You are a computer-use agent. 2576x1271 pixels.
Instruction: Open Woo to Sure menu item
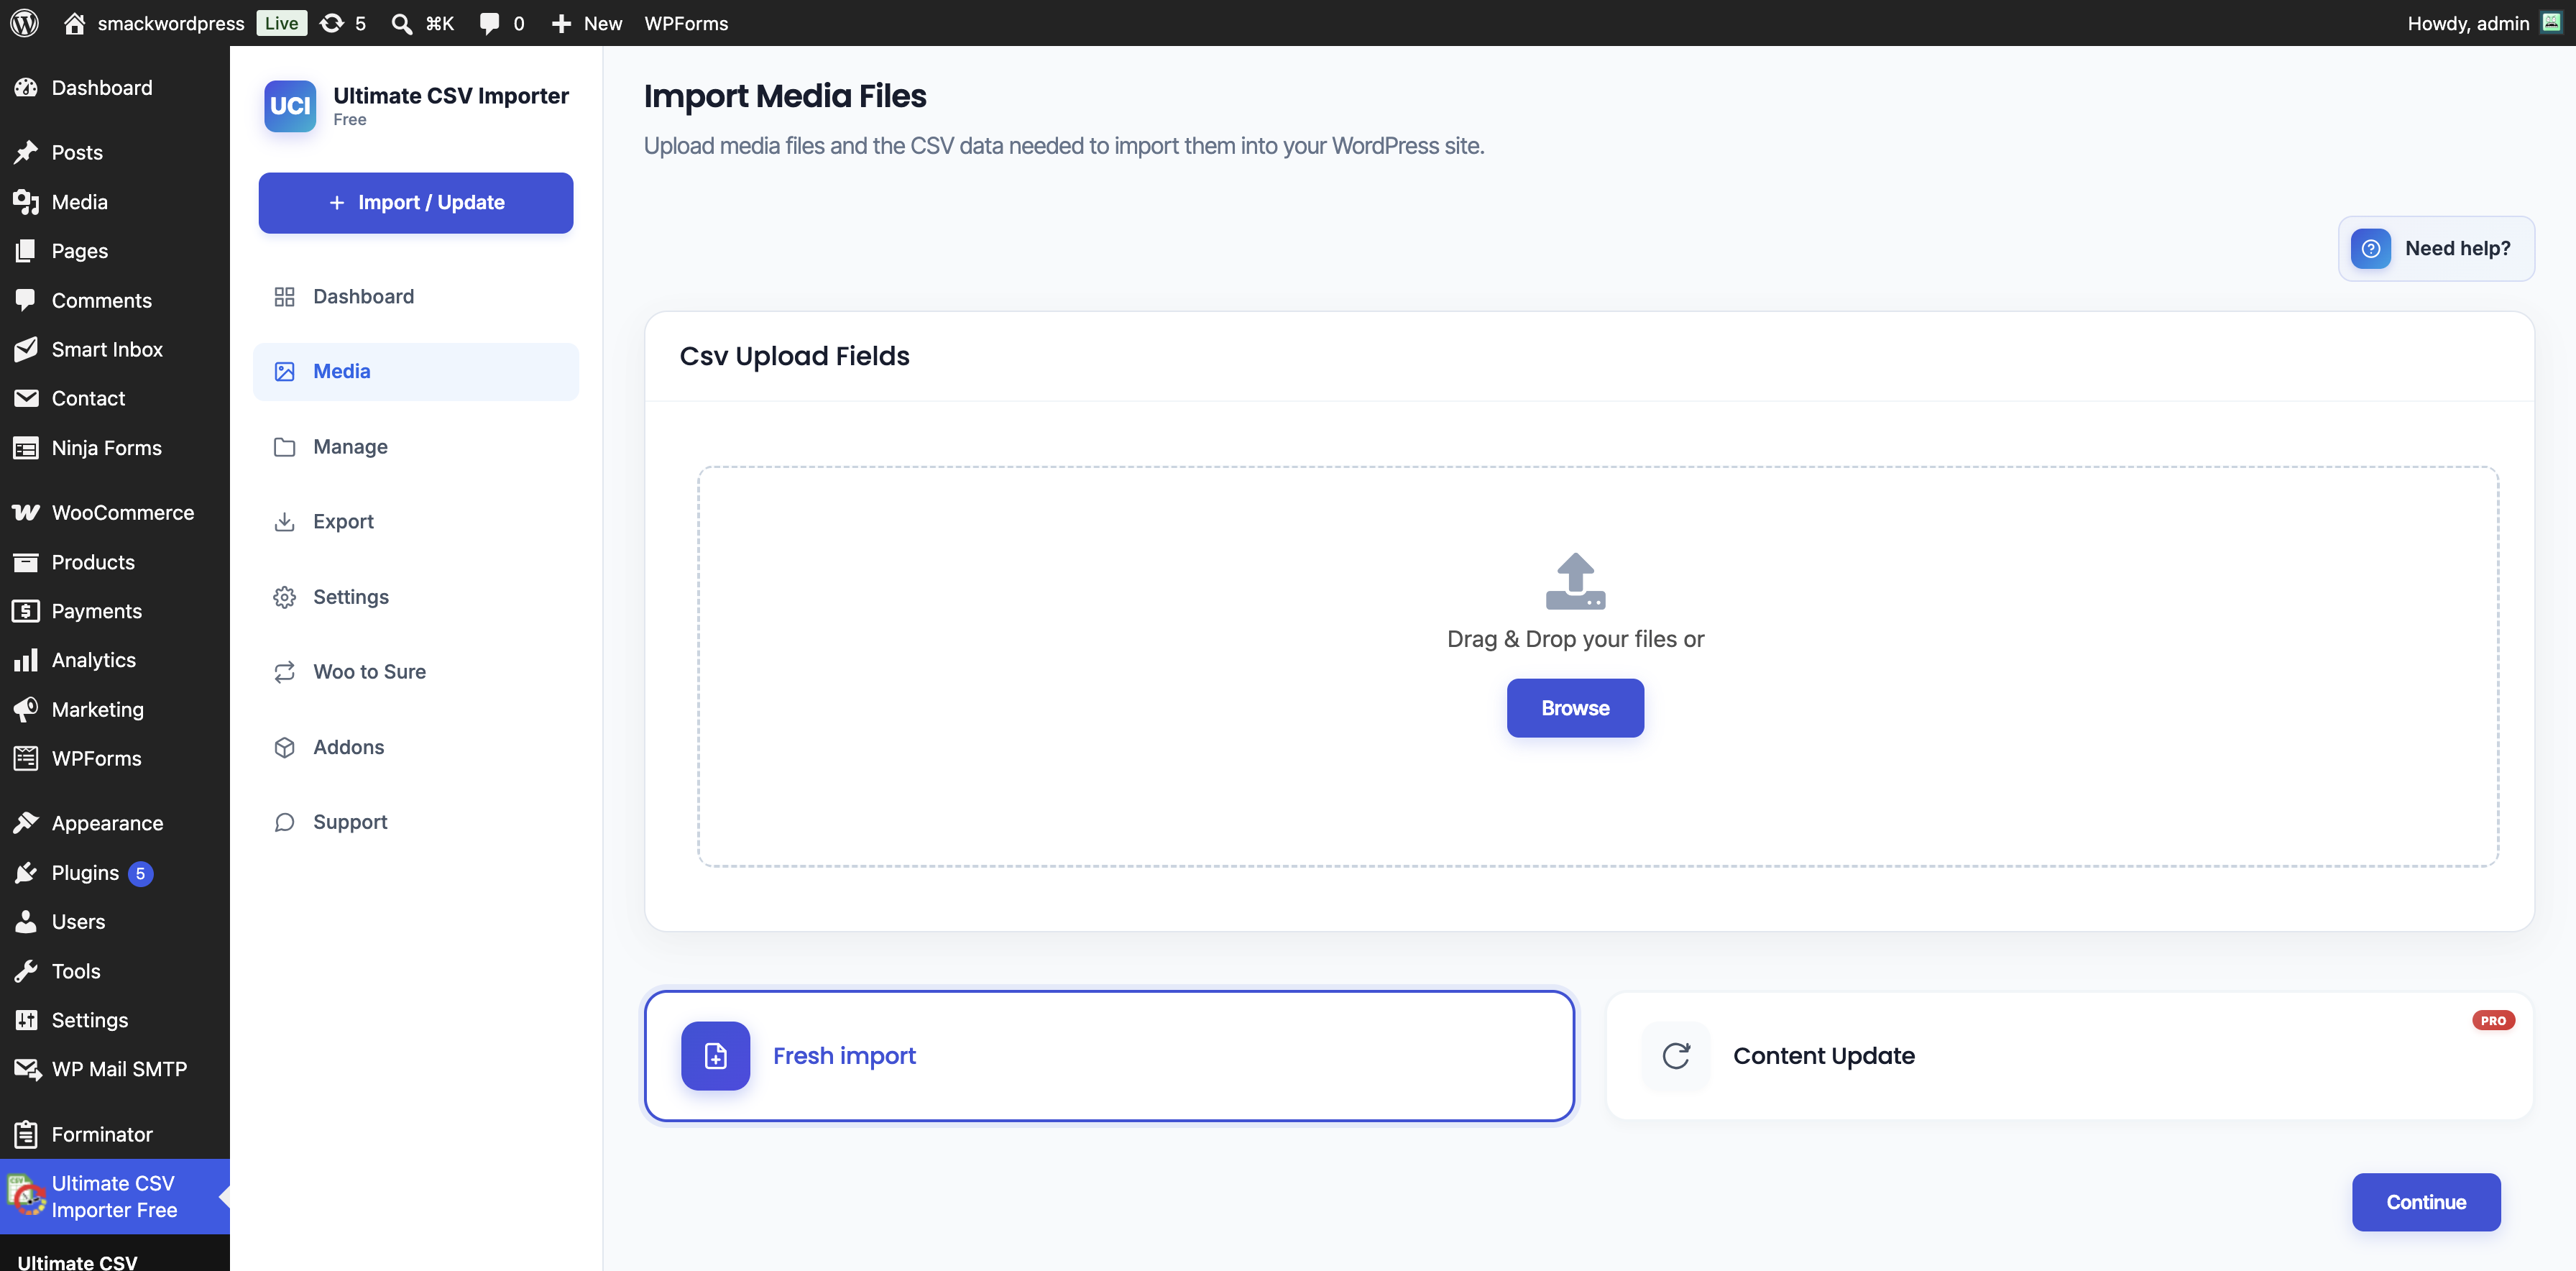416,672
